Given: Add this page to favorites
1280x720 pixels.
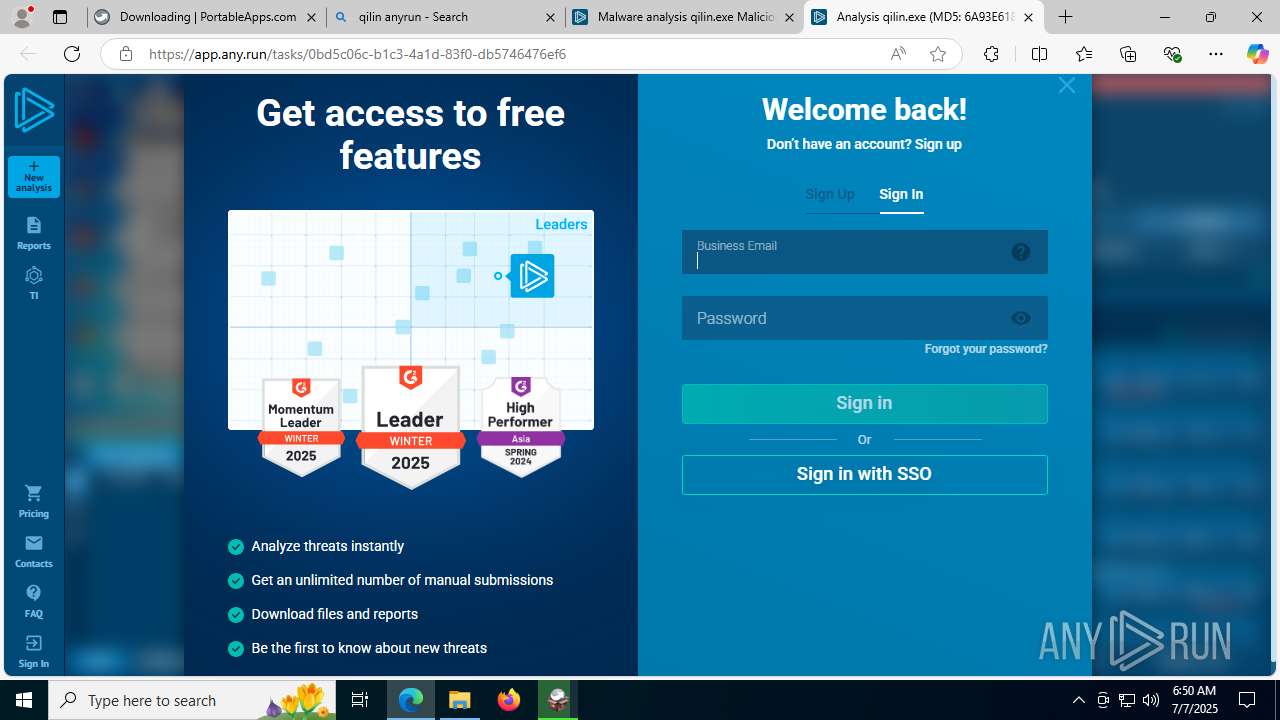Looking at the screenshot, I should click(938, 54).
